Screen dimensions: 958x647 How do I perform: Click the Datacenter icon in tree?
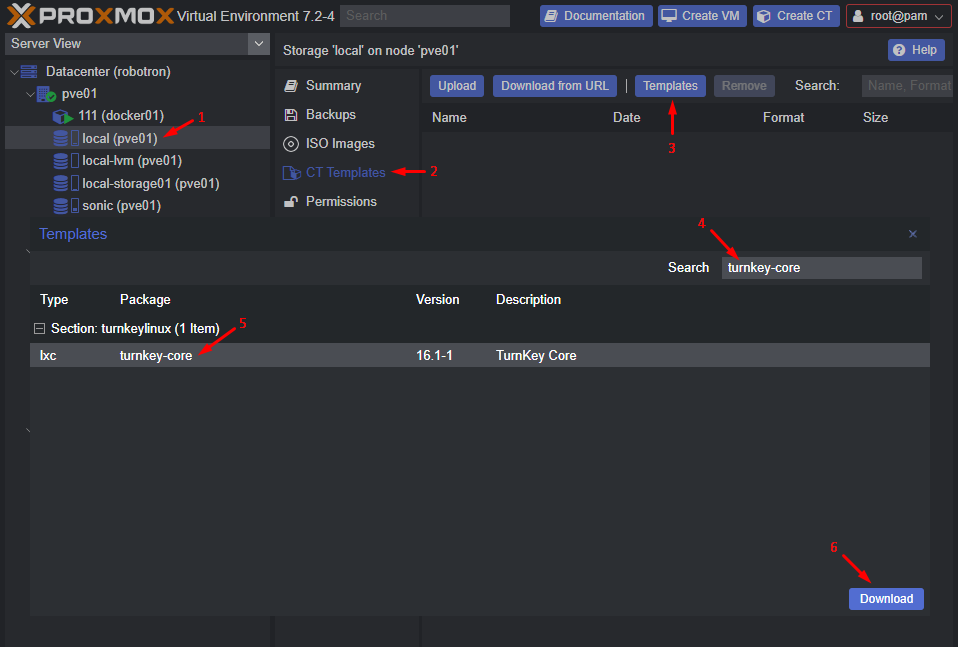tap(29, 72)
